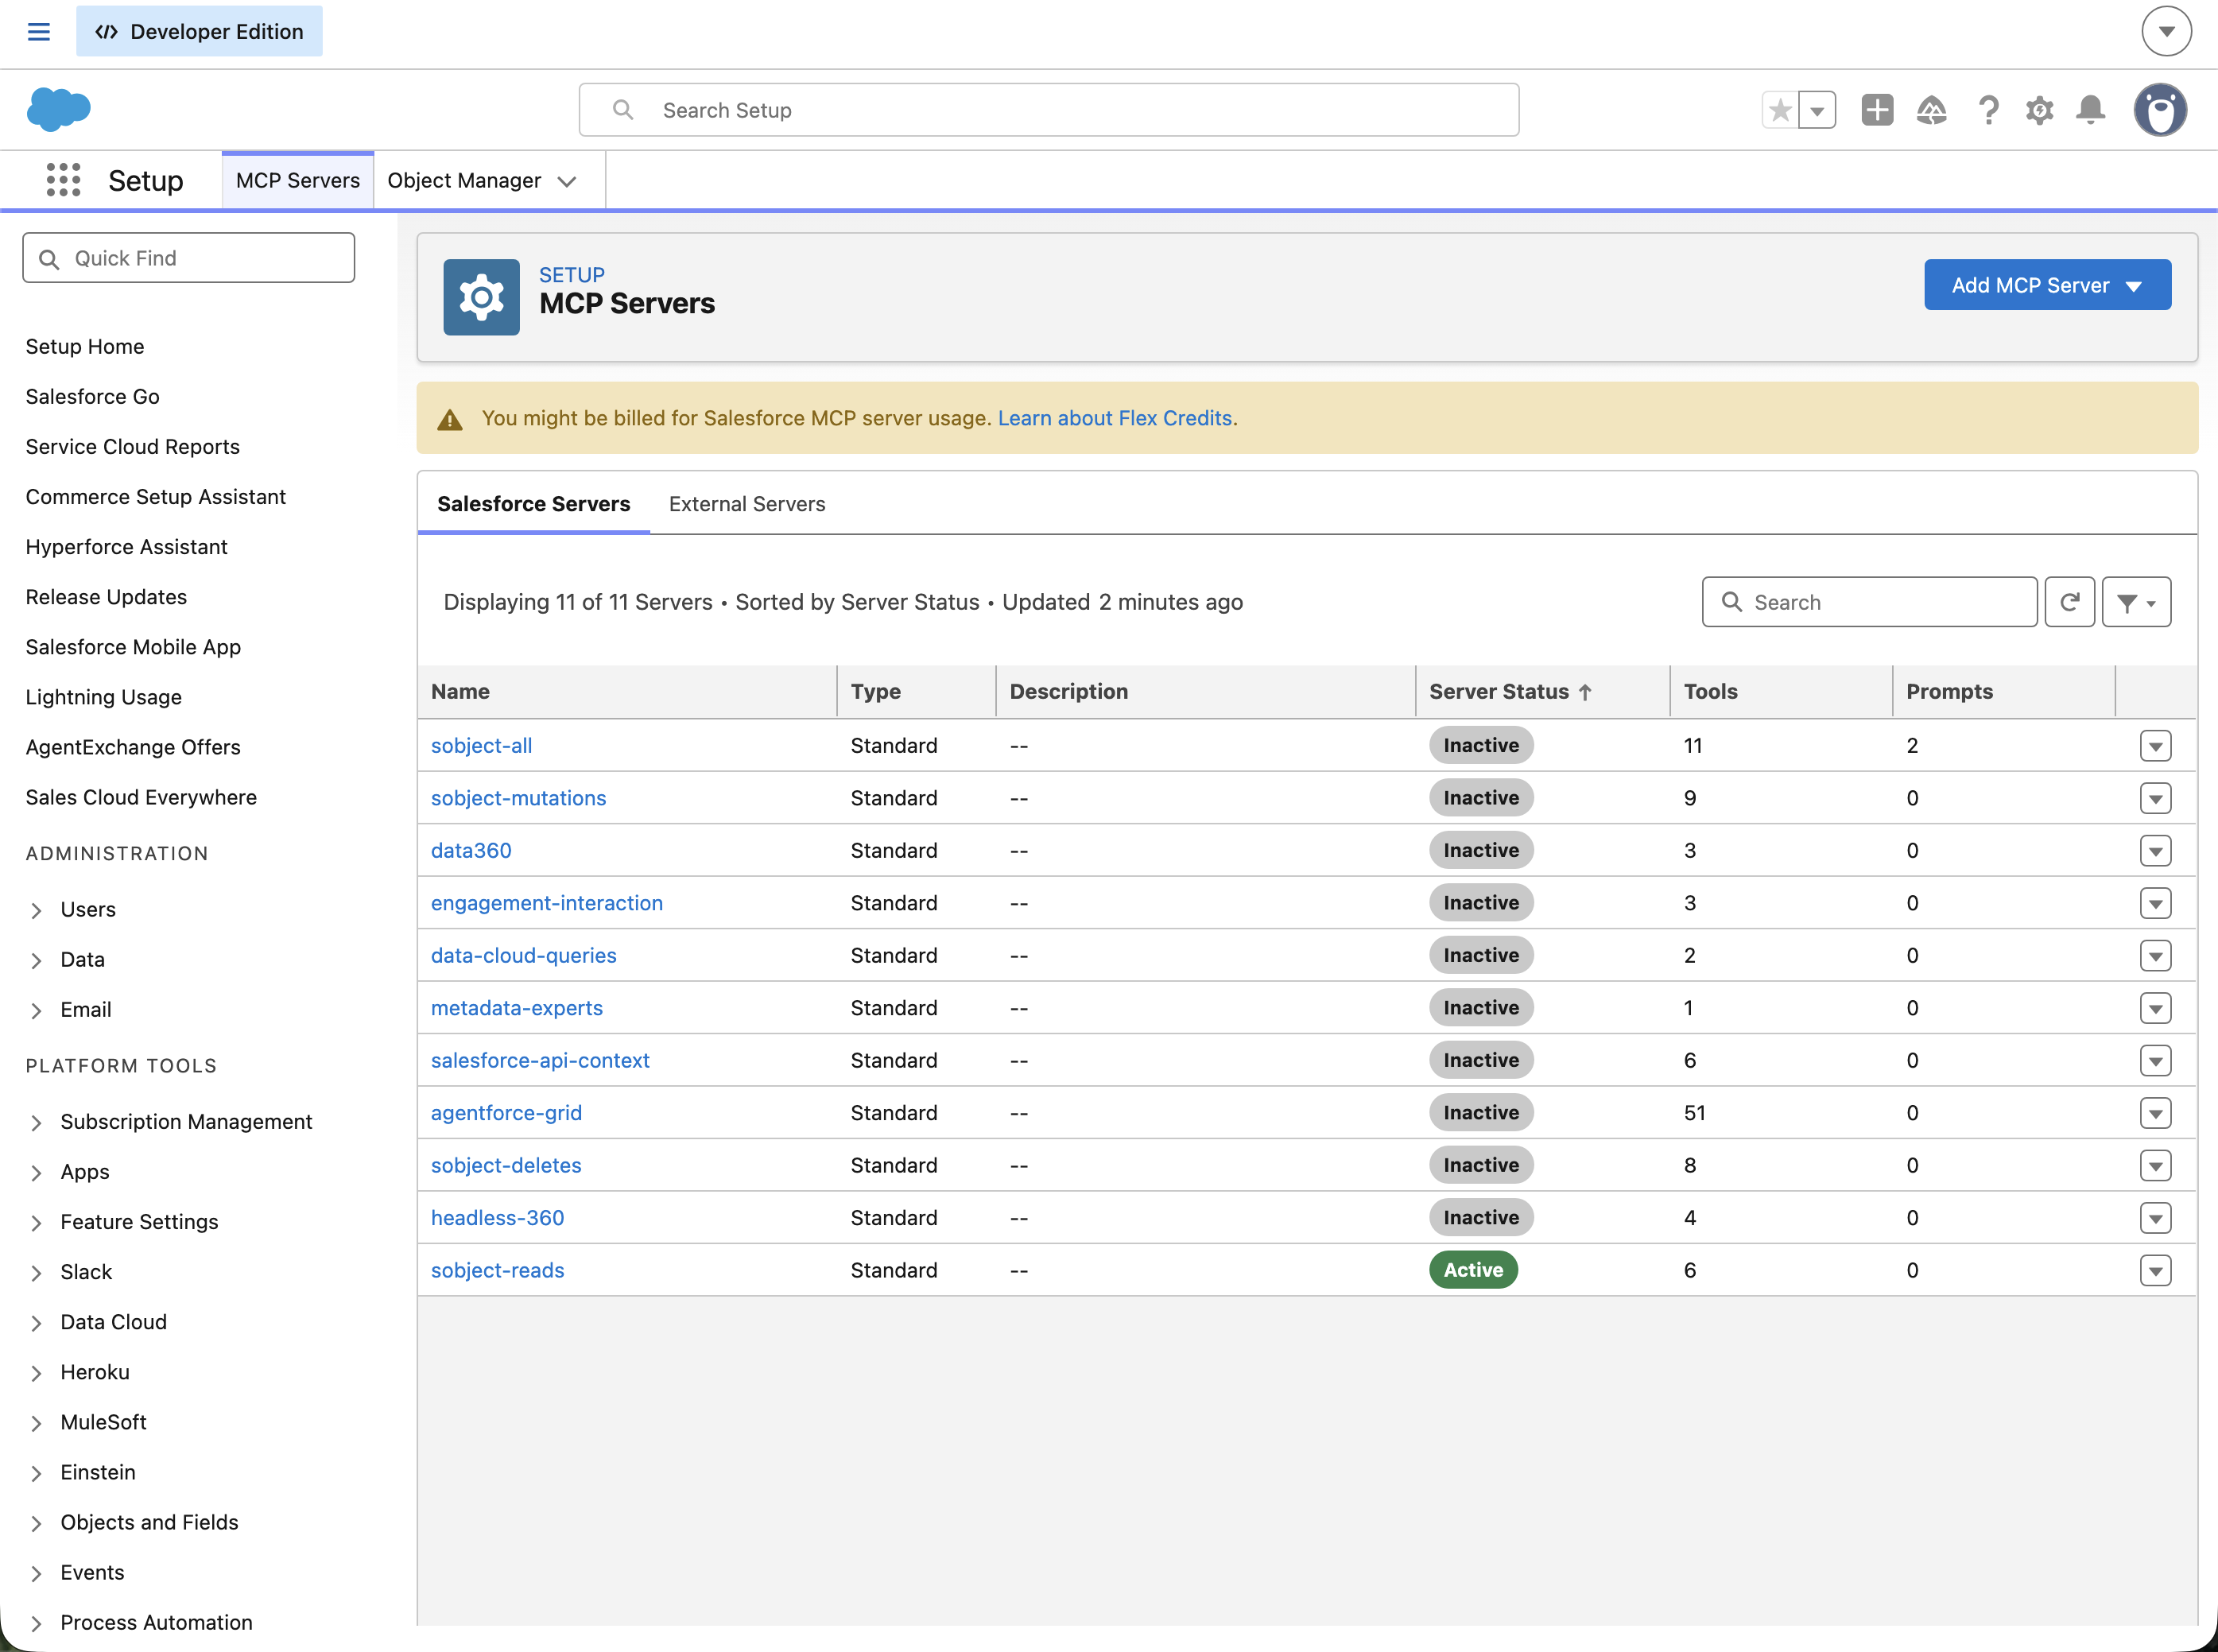
Task: Open row actions for sobject-reads
Action: pyautogui.click(x=2155, y=1270)
